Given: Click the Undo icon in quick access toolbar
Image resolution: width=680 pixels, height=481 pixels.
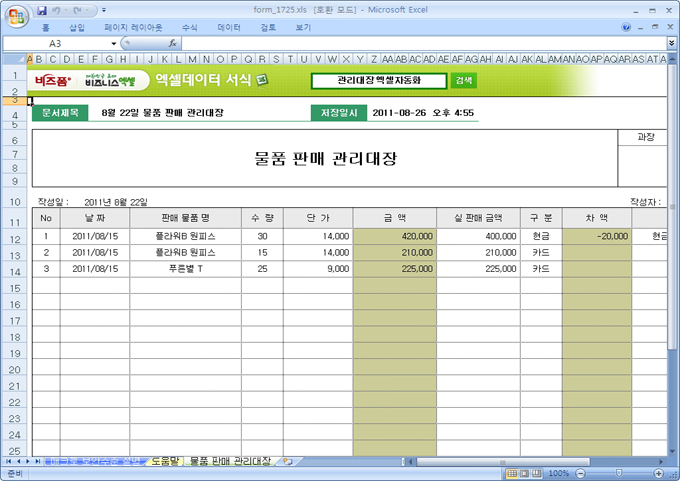Looking at the screenshot, I should click(59, 10).
